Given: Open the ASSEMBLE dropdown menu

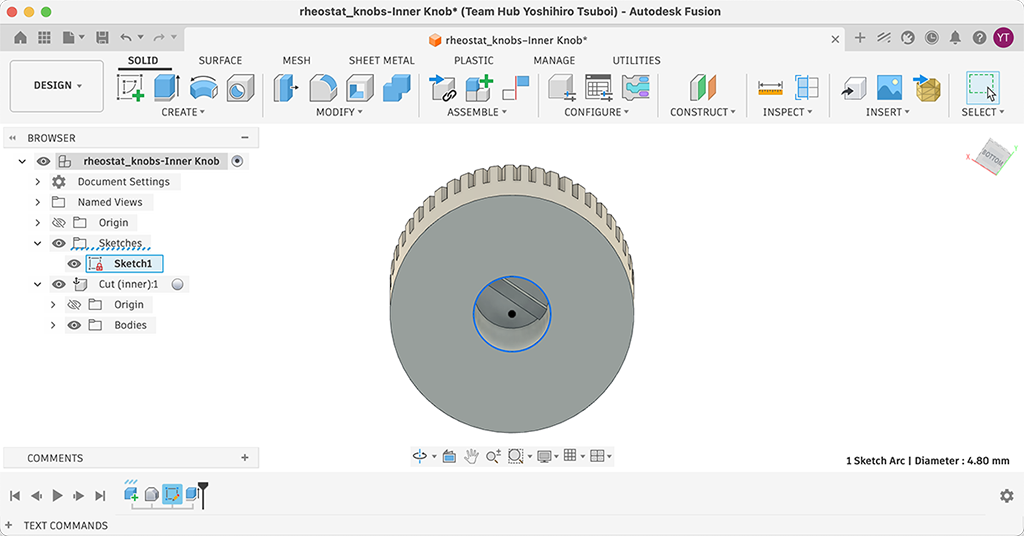Looking at the screenshot, I should (x=477, y=112).
